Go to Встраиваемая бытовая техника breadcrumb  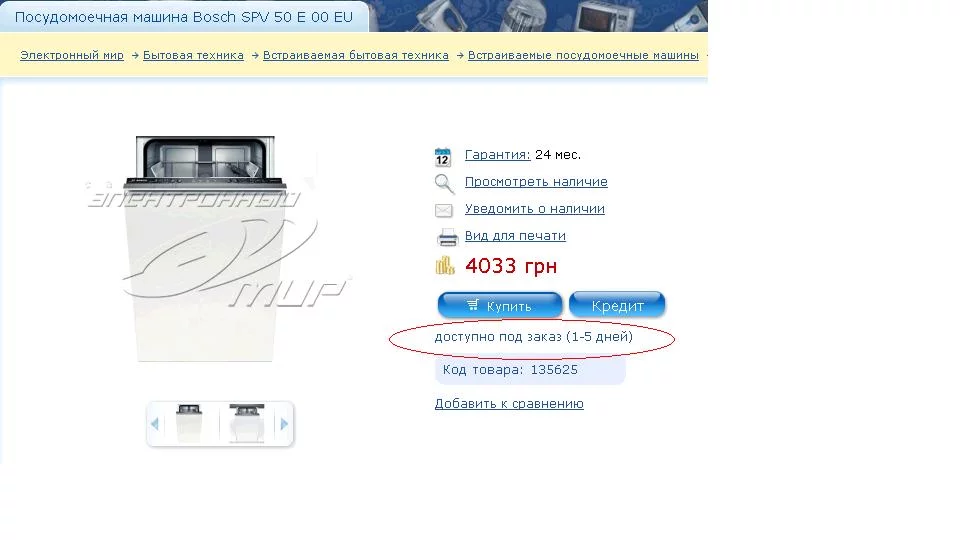pyautogui.click(x=356, y=55)
